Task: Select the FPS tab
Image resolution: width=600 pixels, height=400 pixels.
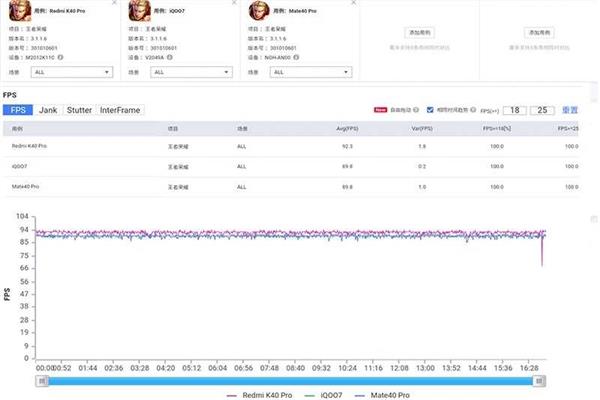Action: coord(18,110)
